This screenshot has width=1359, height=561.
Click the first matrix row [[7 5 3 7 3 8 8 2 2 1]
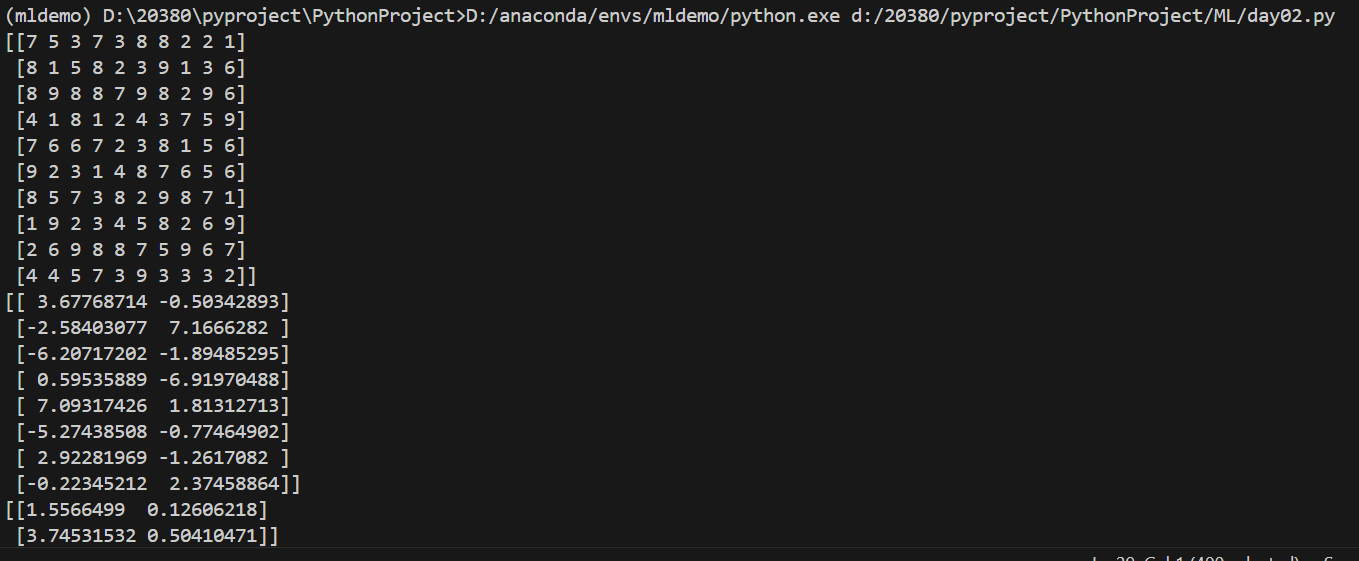click(x=125, y=43)
